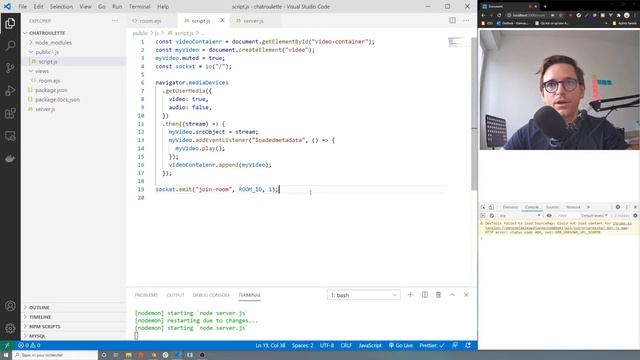Open editor more actions ellipsis

coord(466,20)
